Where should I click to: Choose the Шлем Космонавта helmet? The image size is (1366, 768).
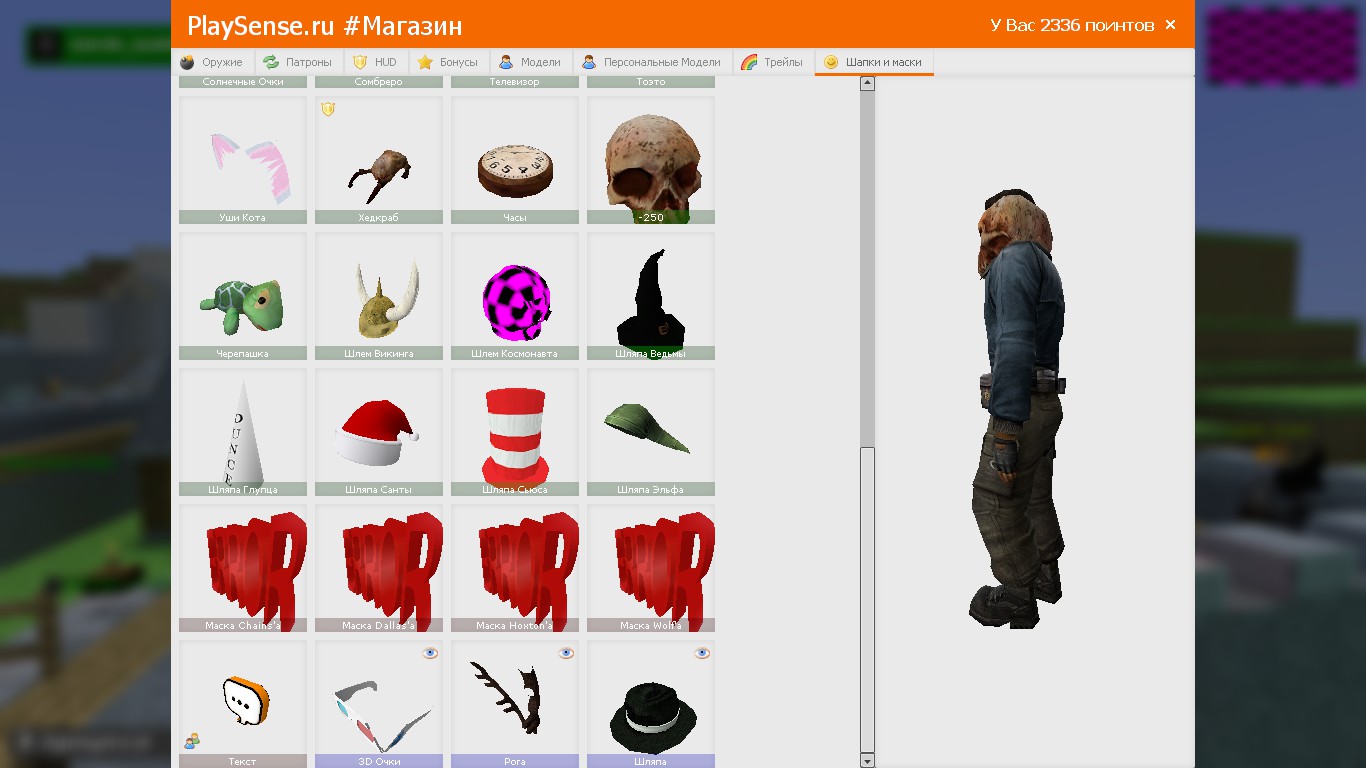[x=515, y=296]
